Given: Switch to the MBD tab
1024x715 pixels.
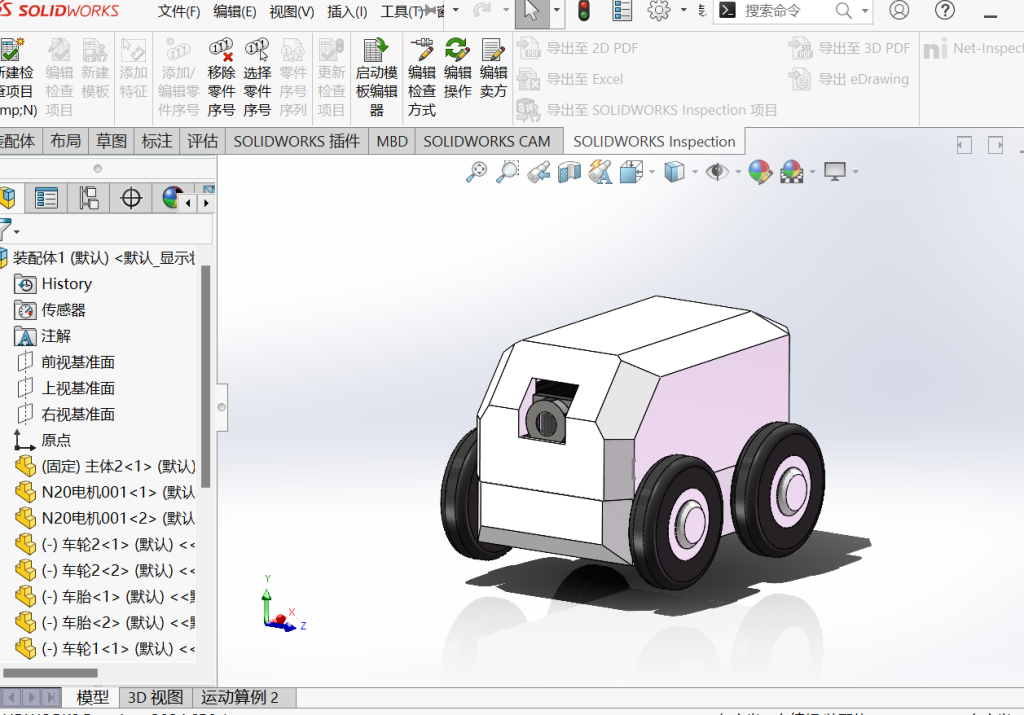Looking at the screenshot, I should coord(392,142).
